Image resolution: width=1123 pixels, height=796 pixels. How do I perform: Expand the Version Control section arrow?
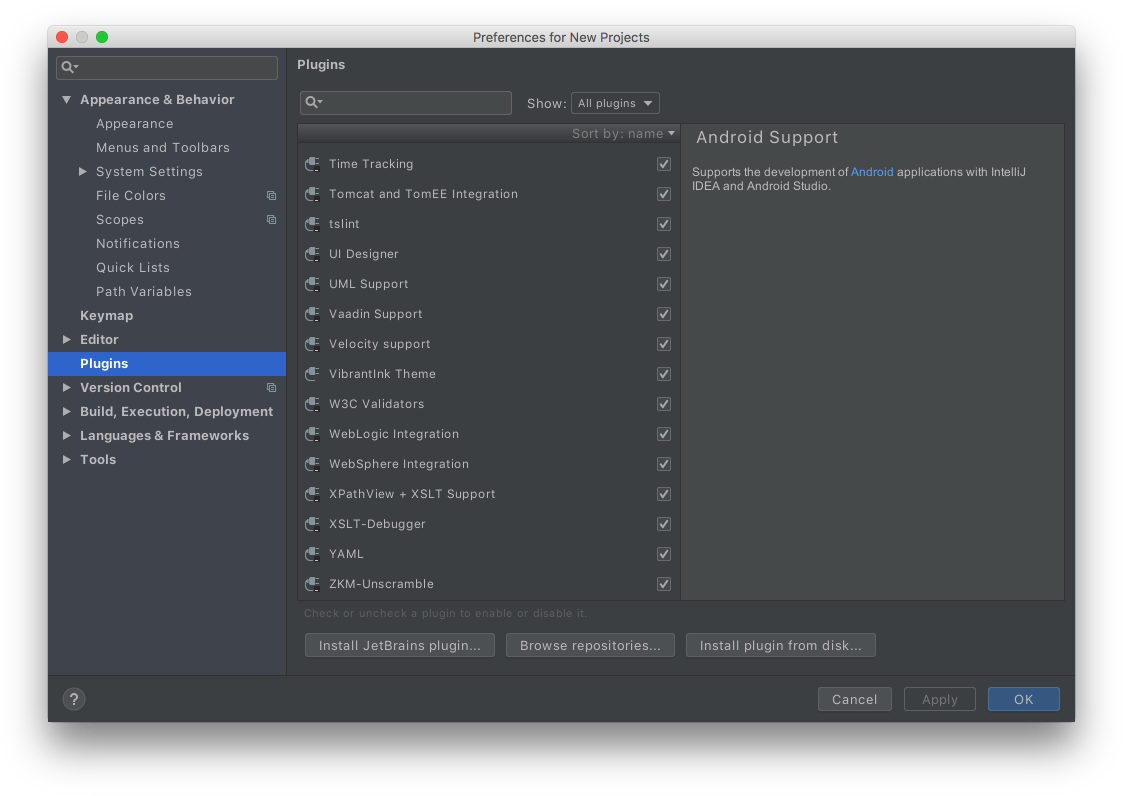pyautogui.click(x=67, y=388)
